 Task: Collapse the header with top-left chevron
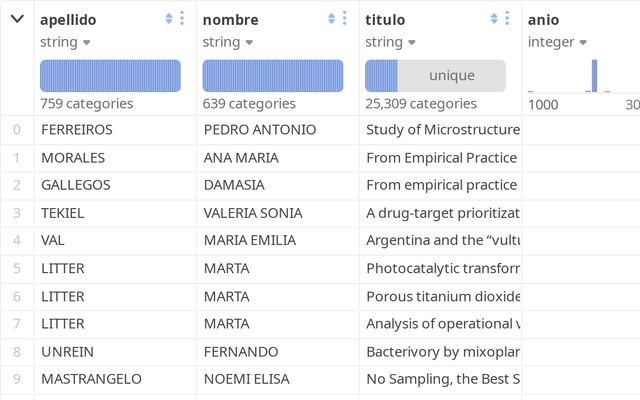coord(17,19)
